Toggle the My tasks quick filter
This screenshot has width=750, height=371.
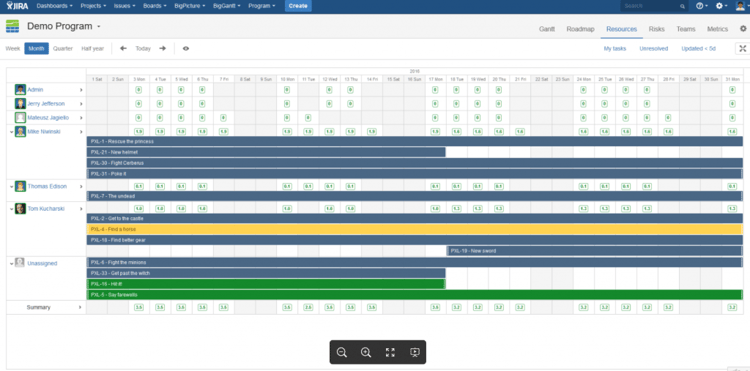[x=615, y=48]
